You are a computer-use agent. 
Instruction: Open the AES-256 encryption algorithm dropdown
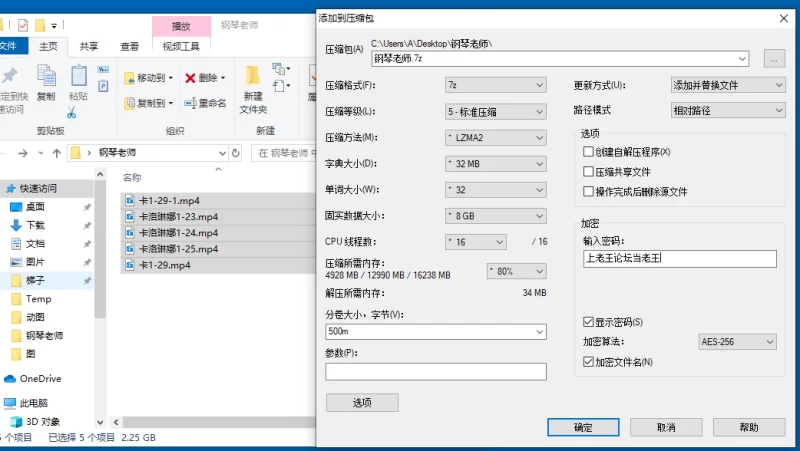[x=737, y=342]
